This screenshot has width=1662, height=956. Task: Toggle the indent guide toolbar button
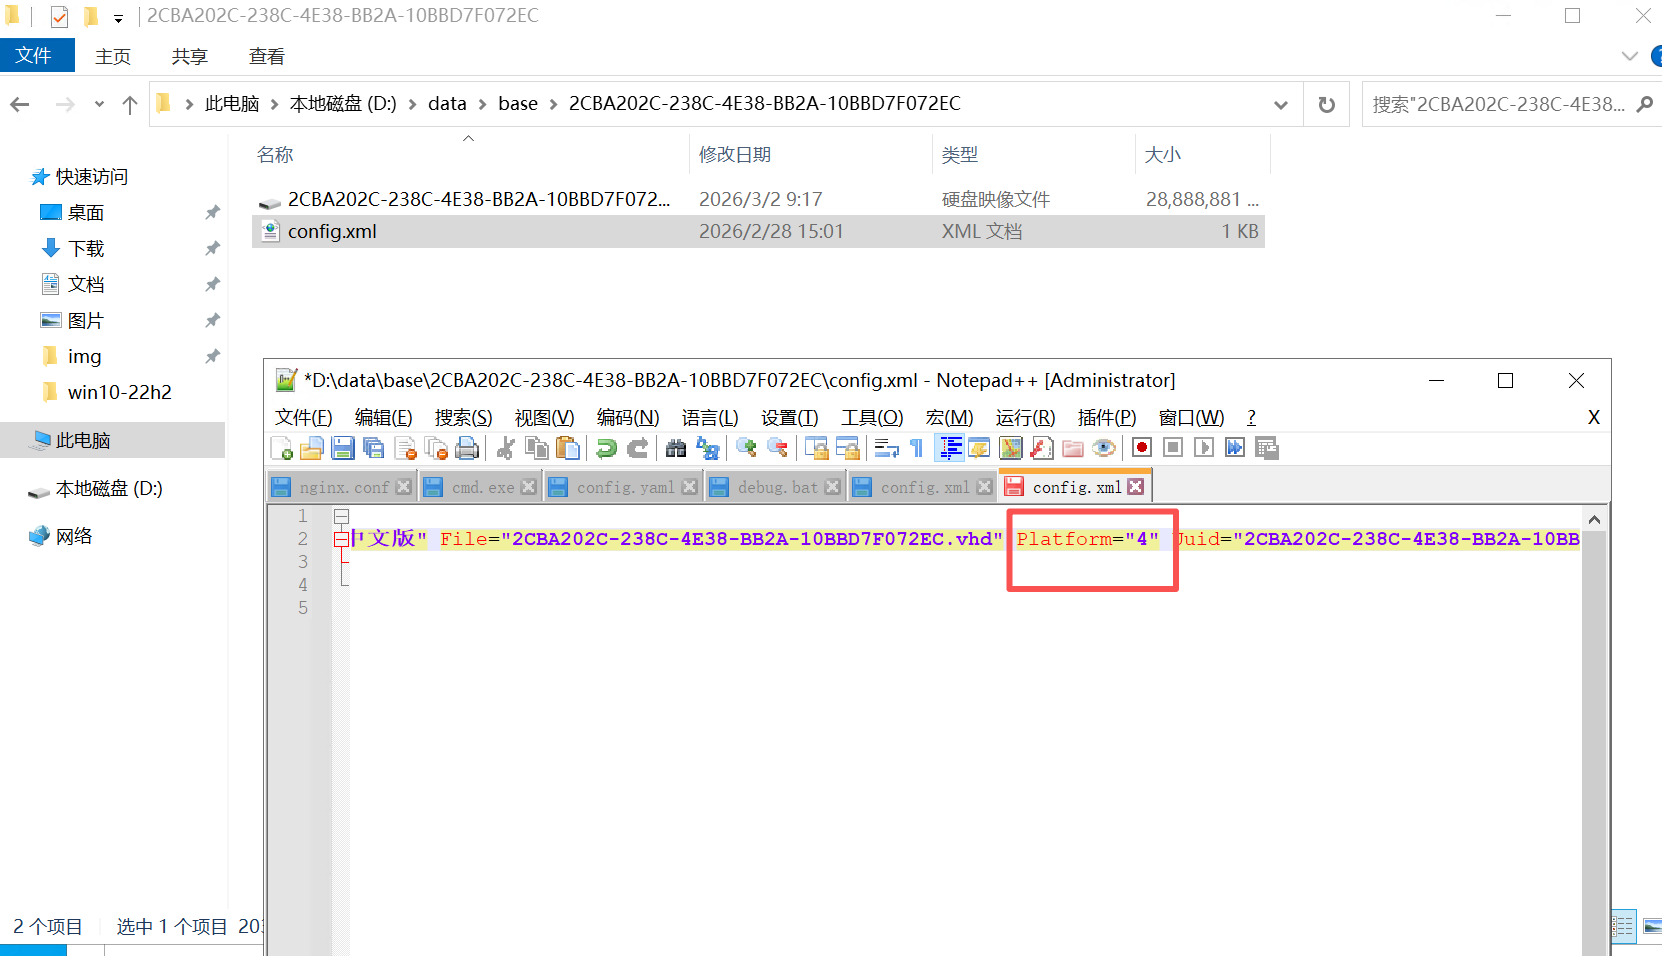[950, 448]
